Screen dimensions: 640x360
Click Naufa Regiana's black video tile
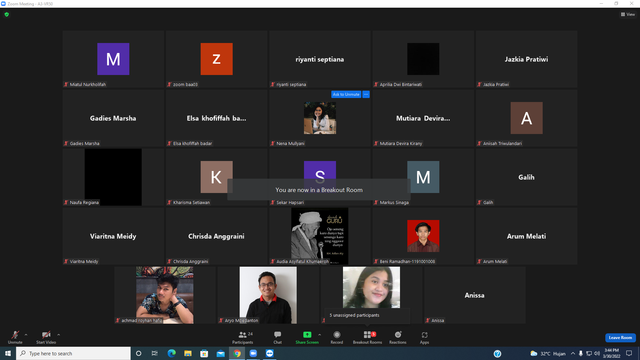(113, 177)
